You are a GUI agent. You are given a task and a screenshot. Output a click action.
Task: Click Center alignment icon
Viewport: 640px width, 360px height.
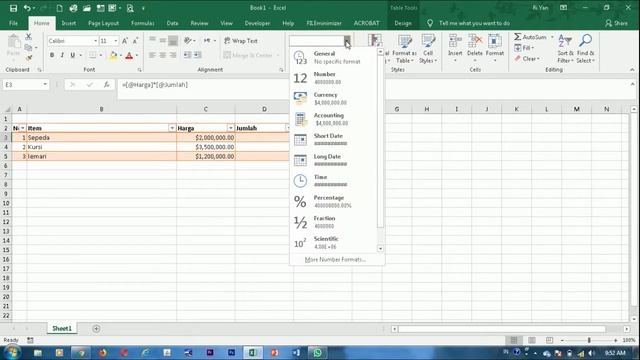click(x=162, y=55)
